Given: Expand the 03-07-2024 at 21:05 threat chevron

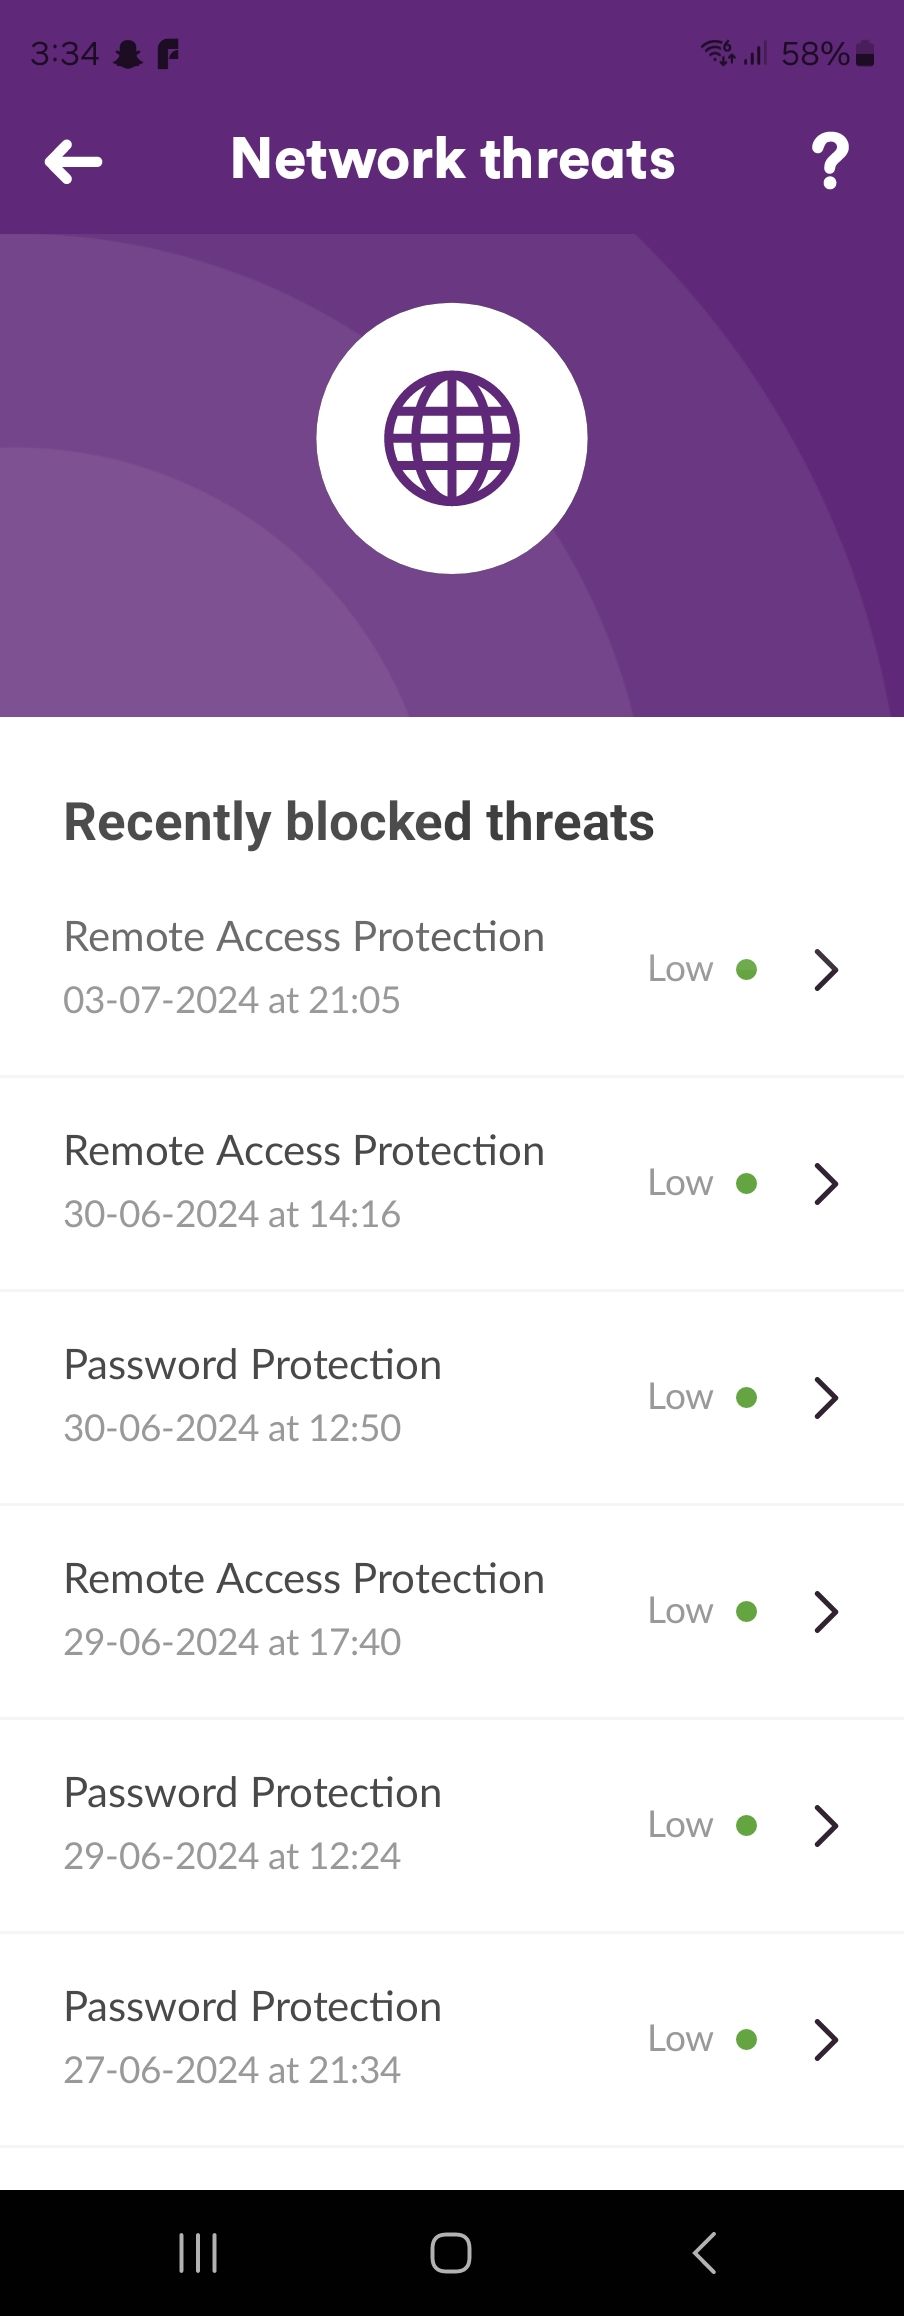Looking at the screenshot, I should pos(826,969).
